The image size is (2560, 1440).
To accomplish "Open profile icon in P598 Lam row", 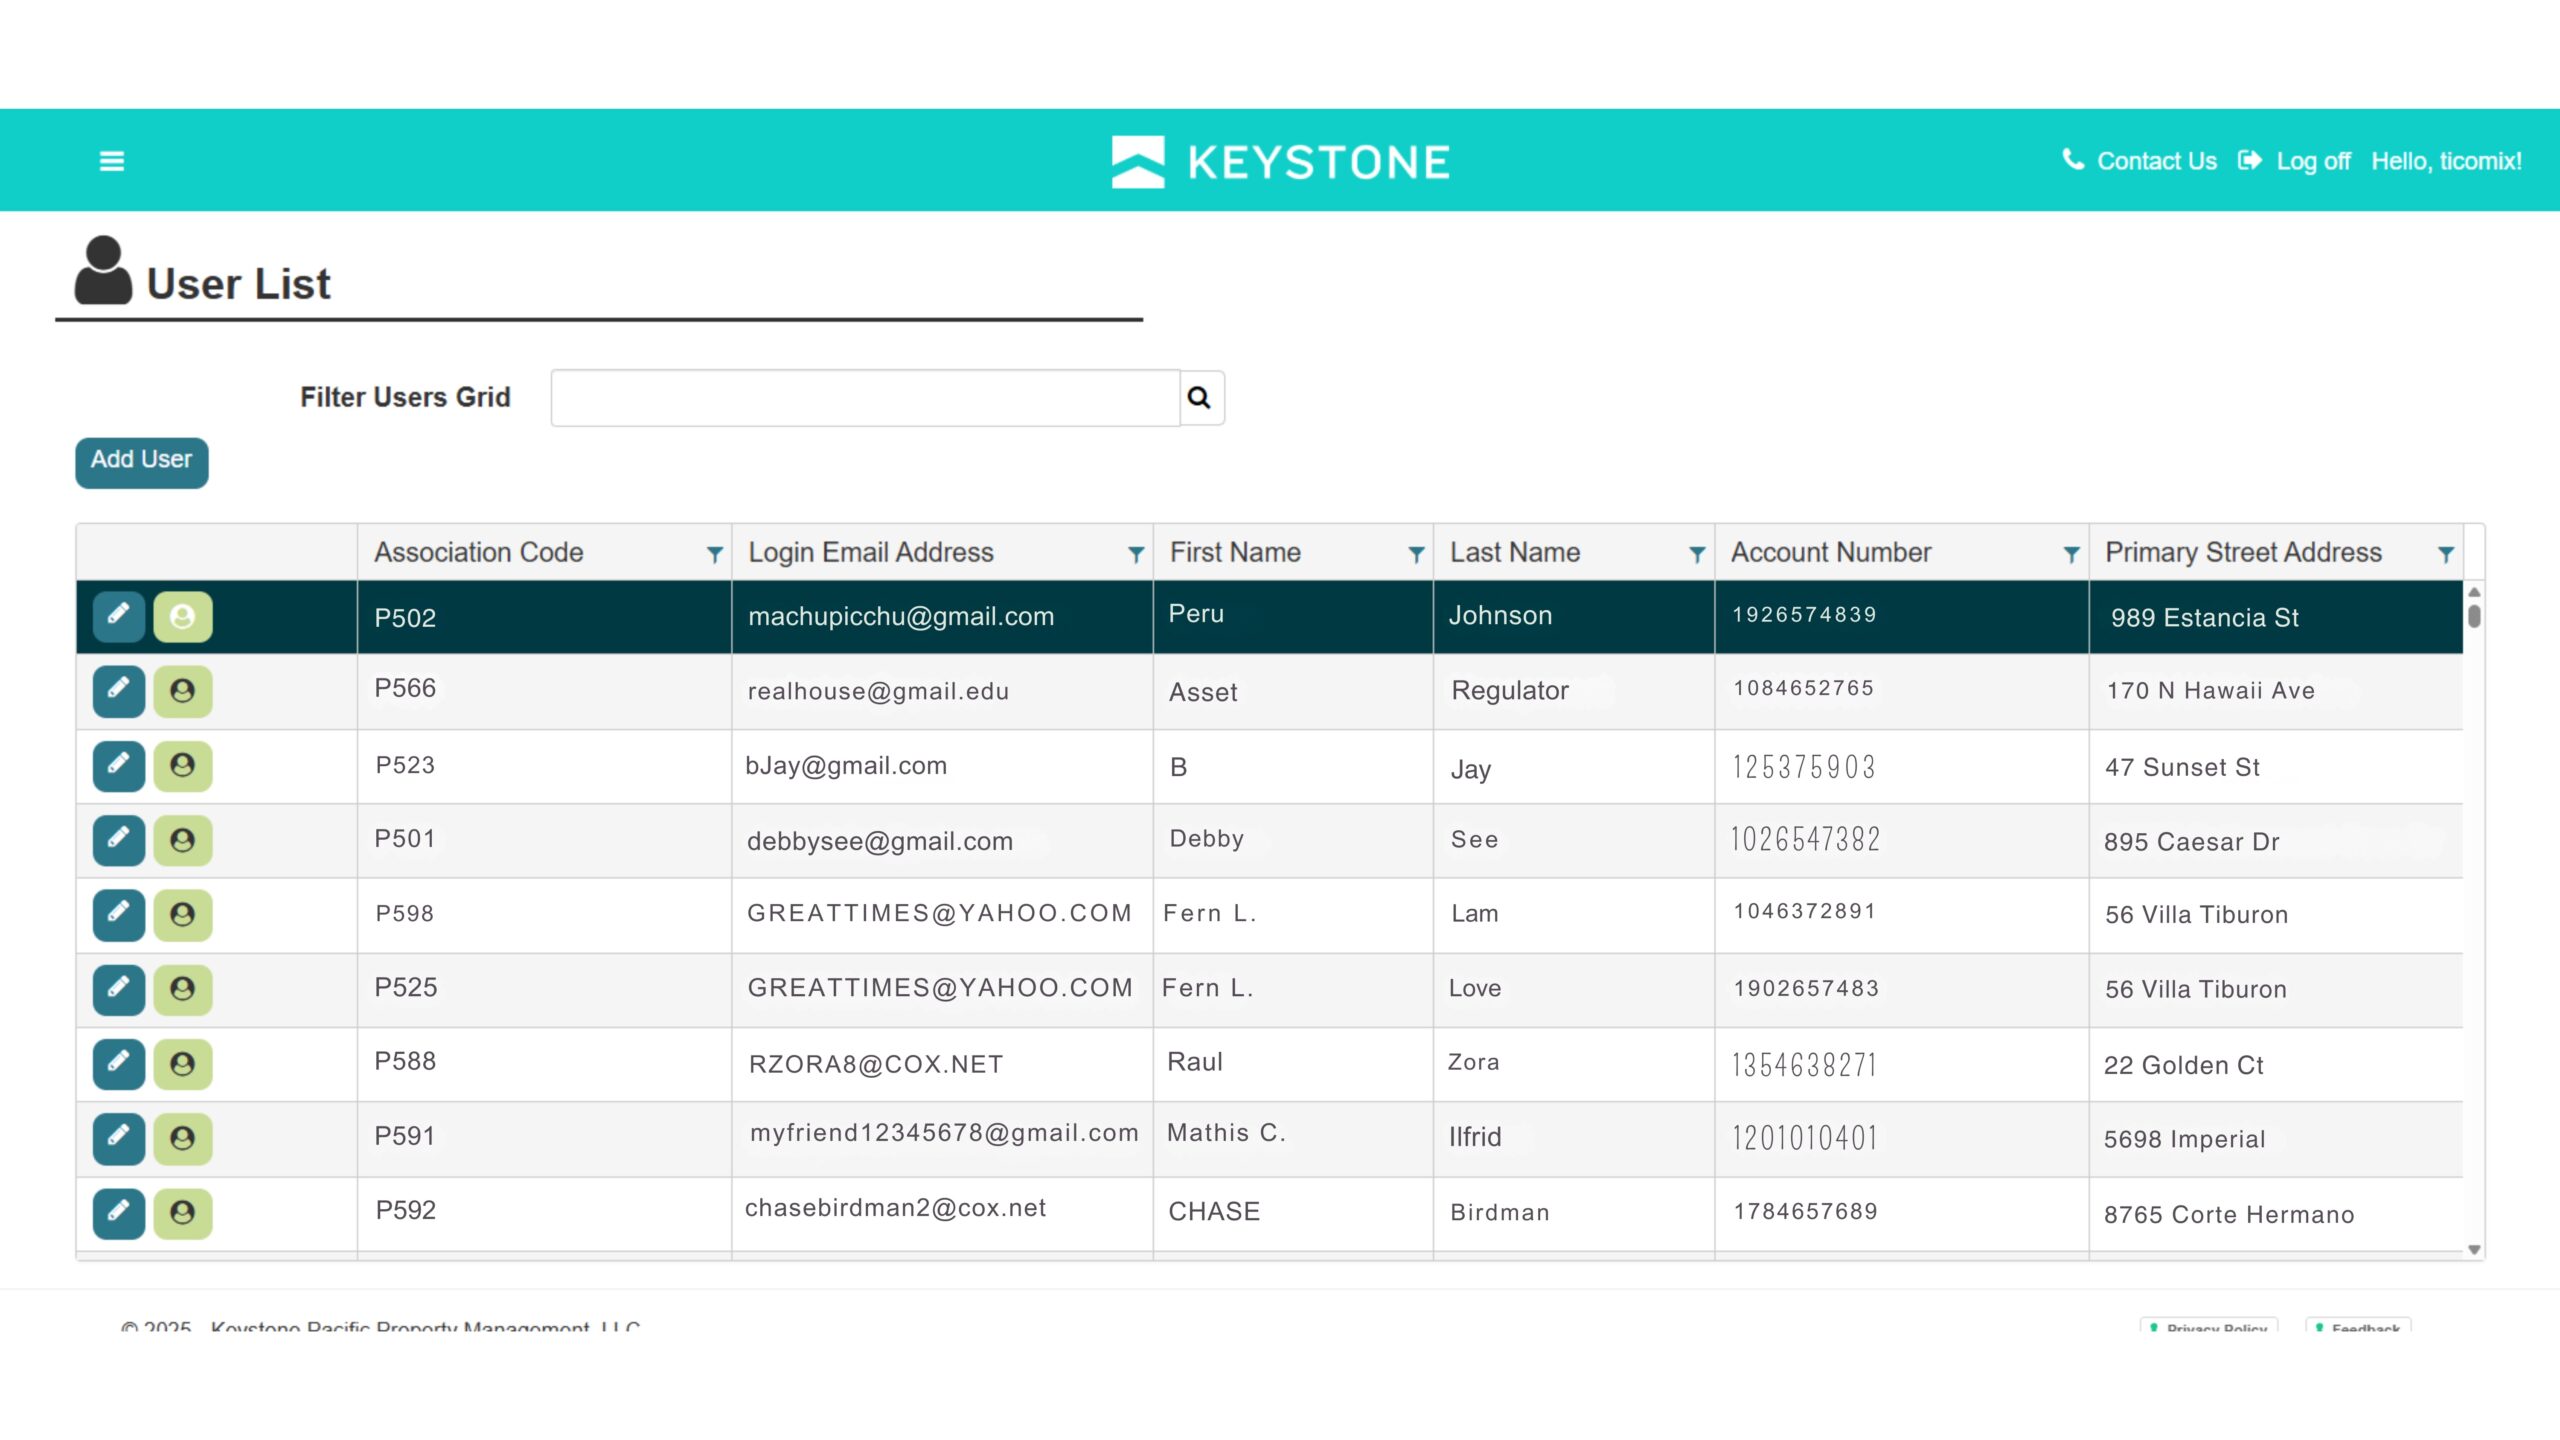I will pos(182,915).
